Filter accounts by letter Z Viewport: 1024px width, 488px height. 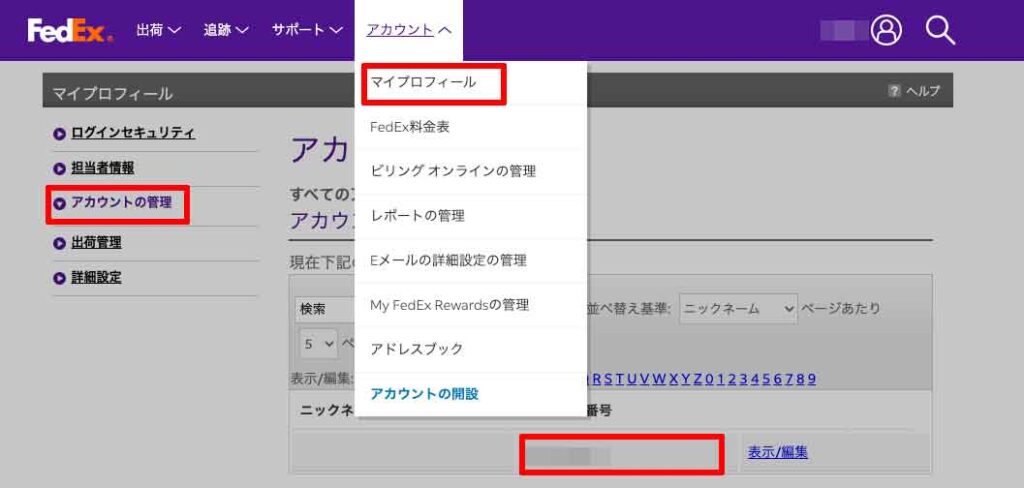pyautogui.click(x=697, y=379)
